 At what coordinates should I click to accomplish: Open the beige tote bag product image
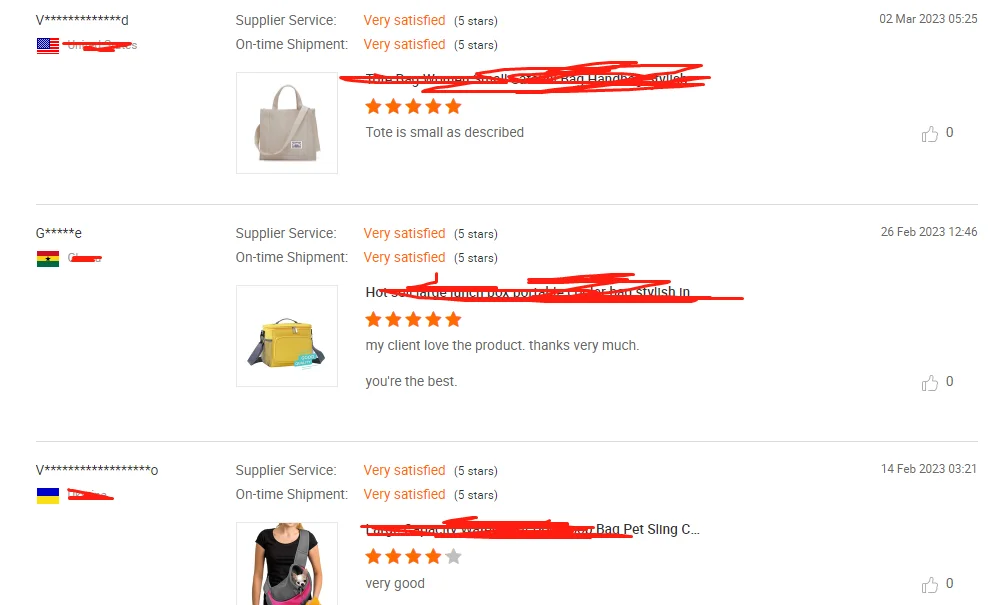click(287, 123)
